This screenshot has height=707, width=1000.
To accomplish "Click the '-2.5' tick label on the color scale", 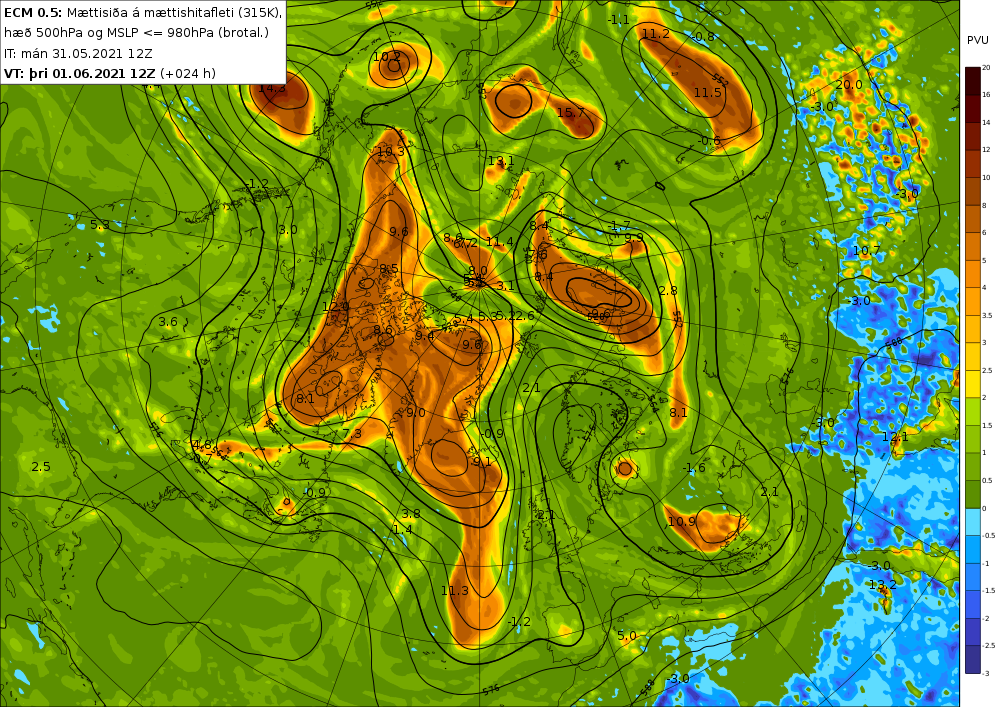I will 987,646.
